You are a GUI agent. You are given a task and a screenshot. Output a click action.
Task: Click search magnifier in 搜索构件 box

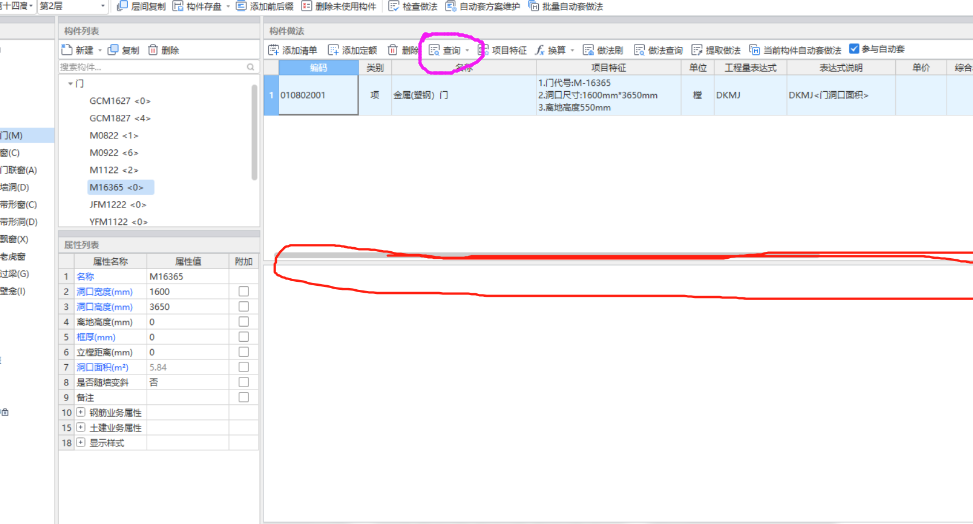(251, 67)
